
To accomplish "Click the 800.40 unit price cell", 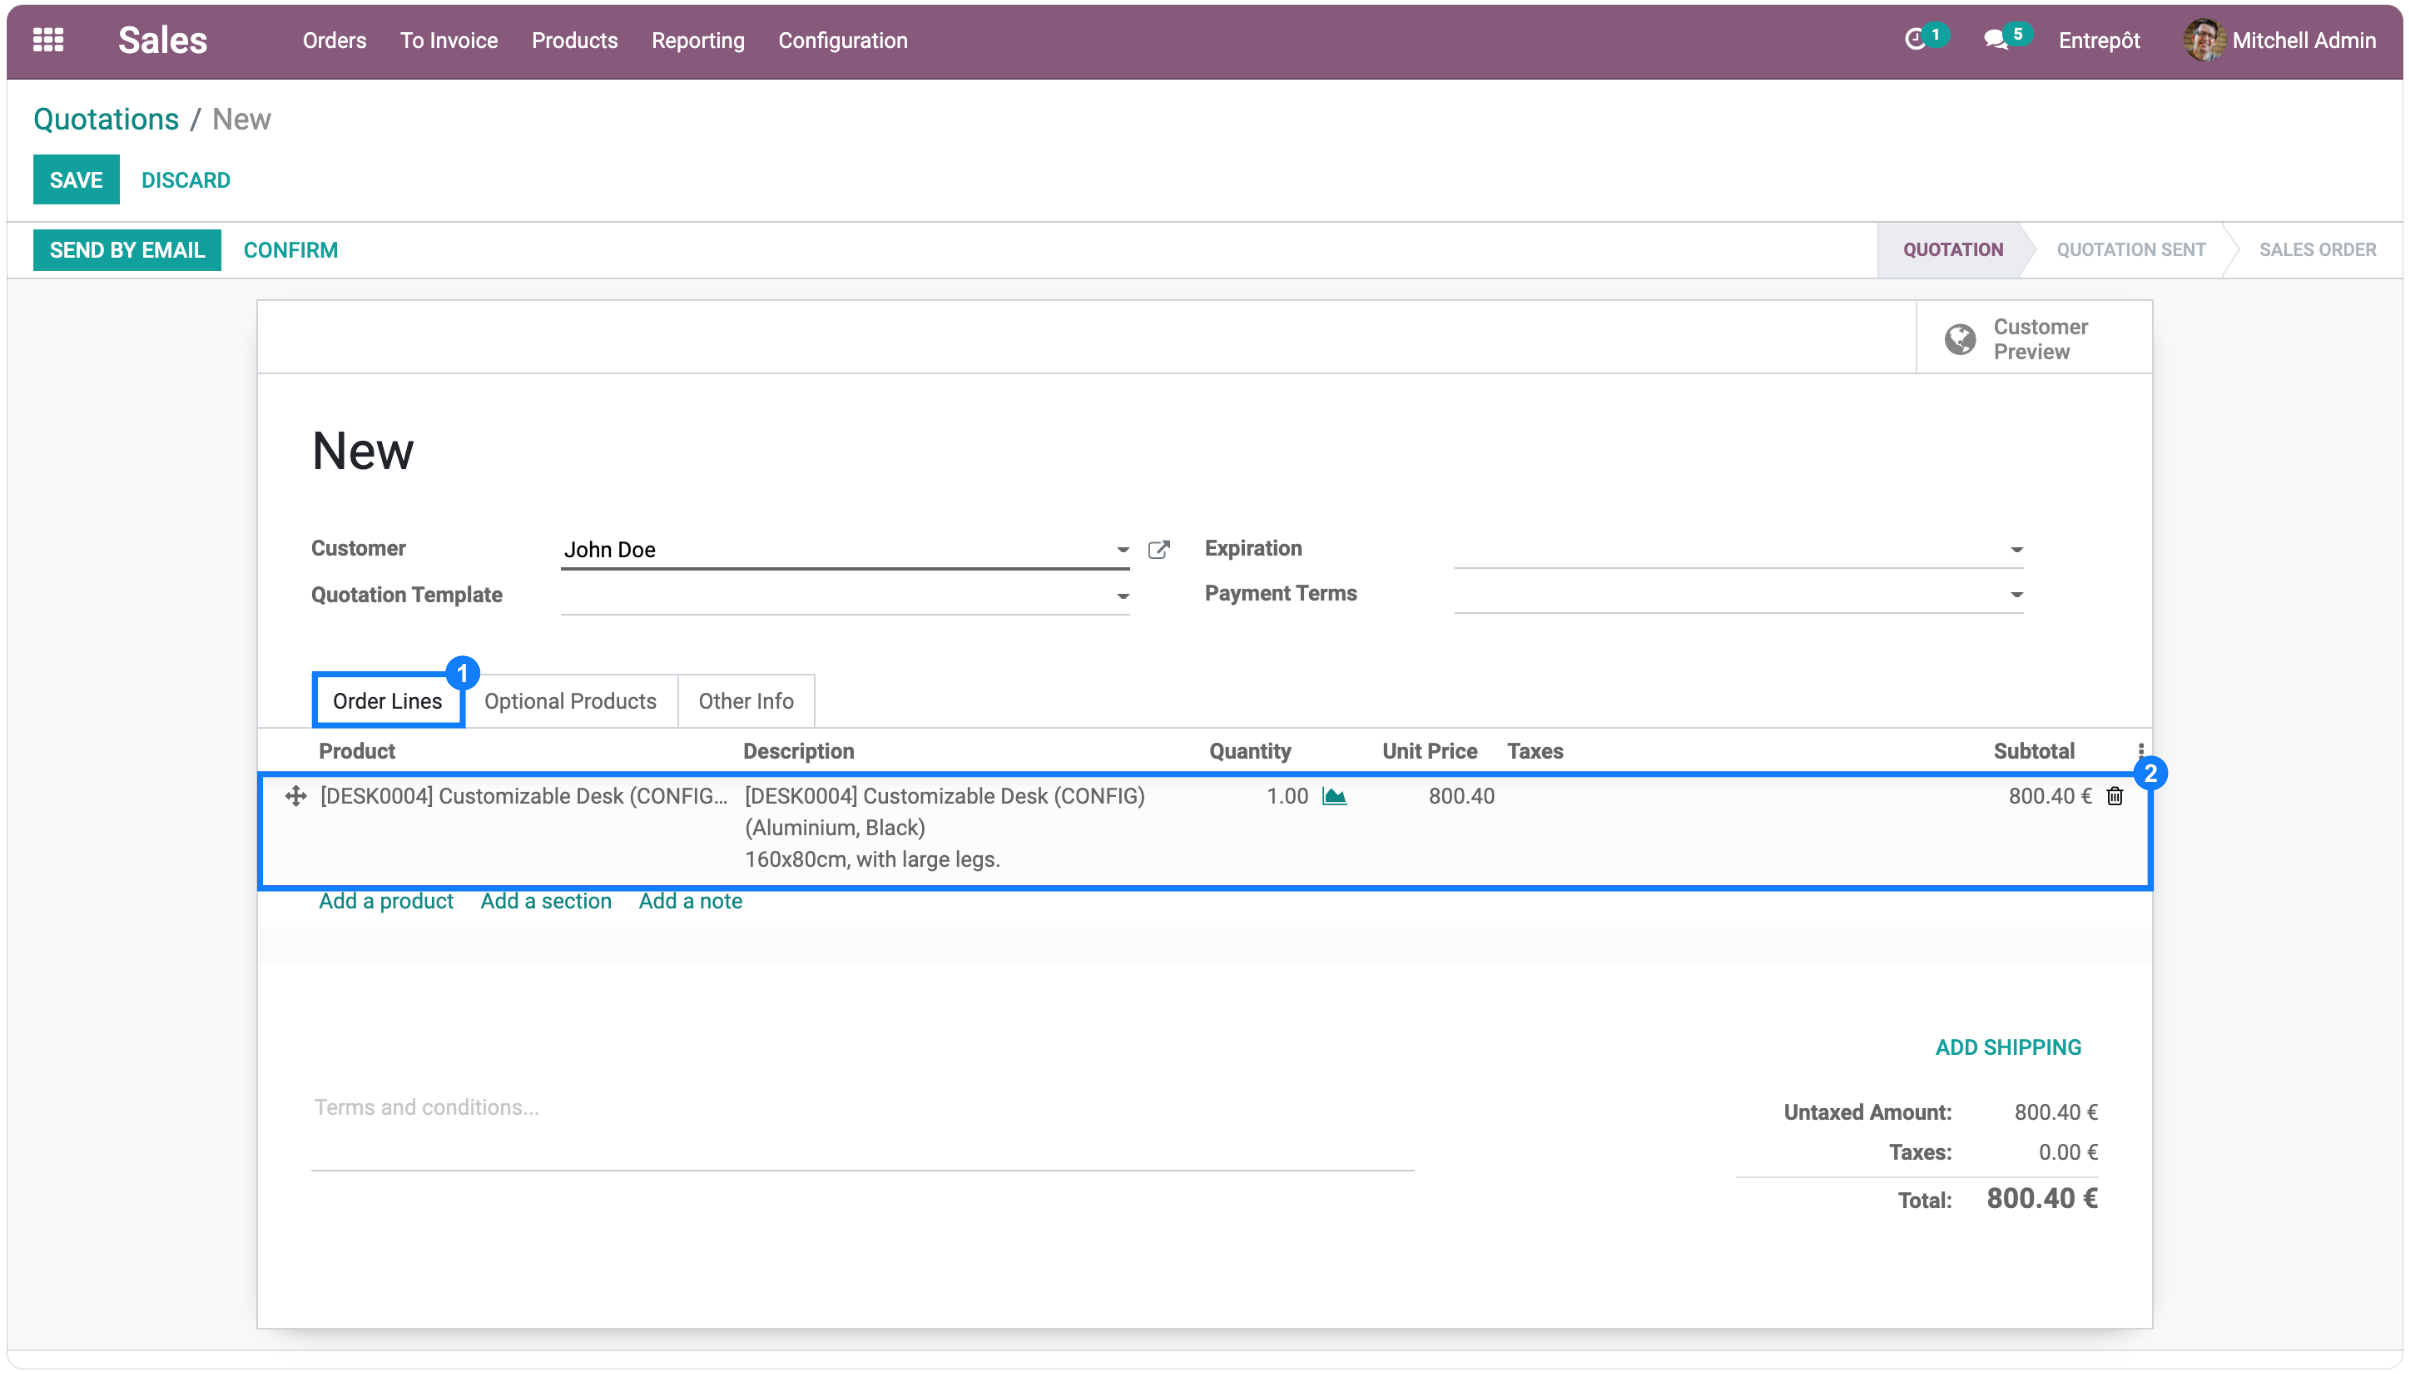I will click(x=1461, y=796).
